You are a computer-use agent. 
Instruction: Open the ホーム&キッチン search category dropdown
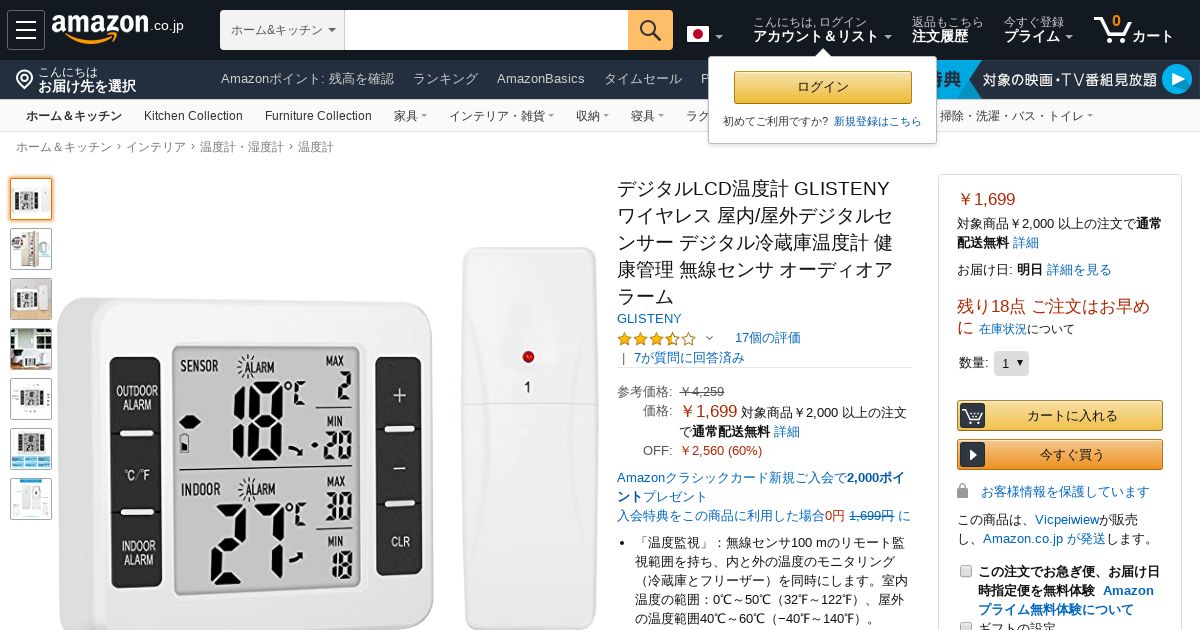pyautogui.click(x=282, y=30)
